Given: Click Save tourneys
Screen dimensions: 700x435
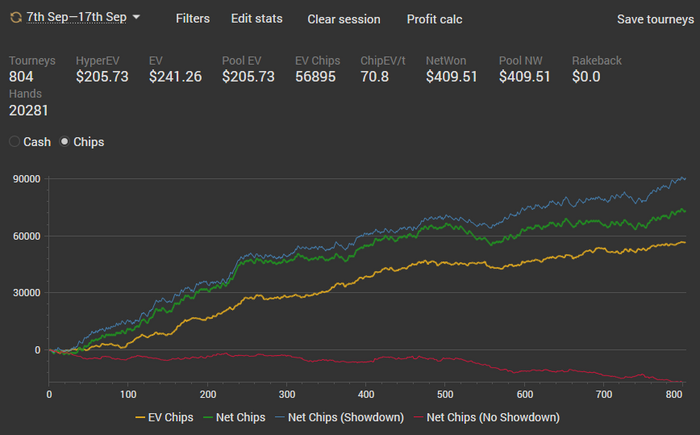Looking at the screenshot, I should (655, 19).
